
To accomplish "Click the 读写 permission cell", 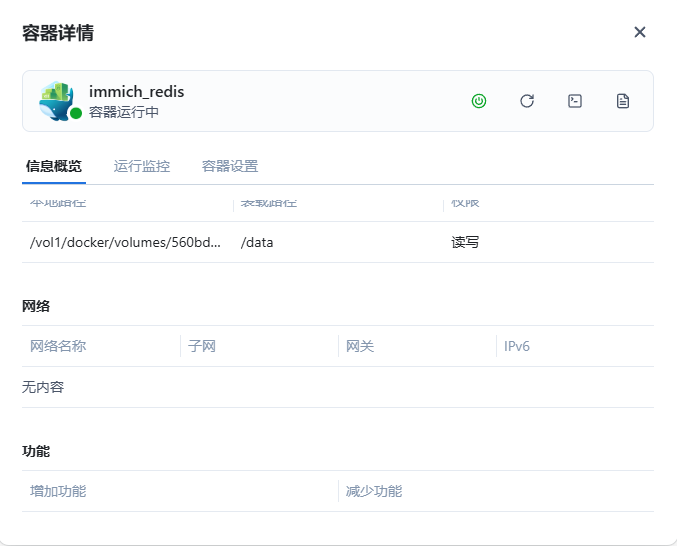I will 465,242.
